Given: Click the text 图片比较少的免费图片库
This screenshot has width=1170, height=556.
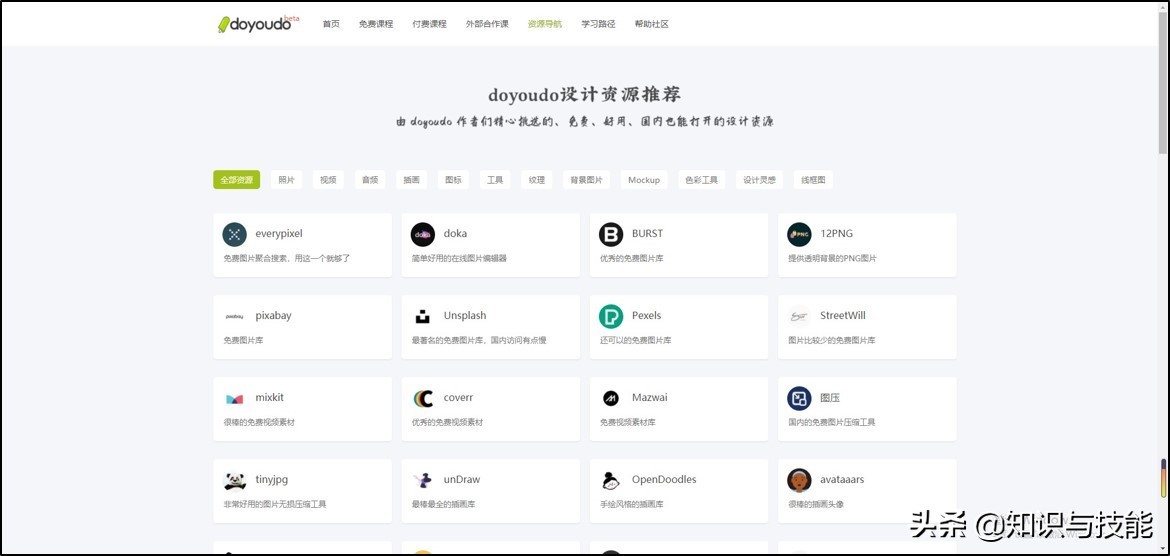Looking at the screenshot, I should point(832,340).
